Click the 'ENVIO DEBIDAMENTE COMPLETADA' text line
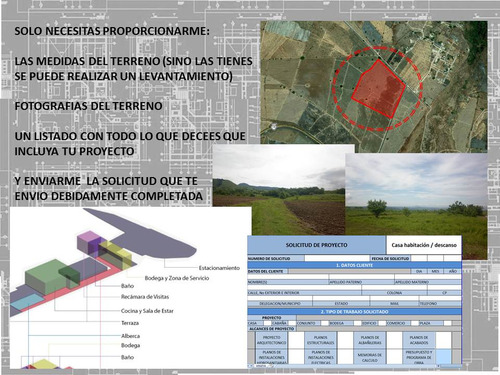This screenshot has width=500, height=375. pos(109,196)
